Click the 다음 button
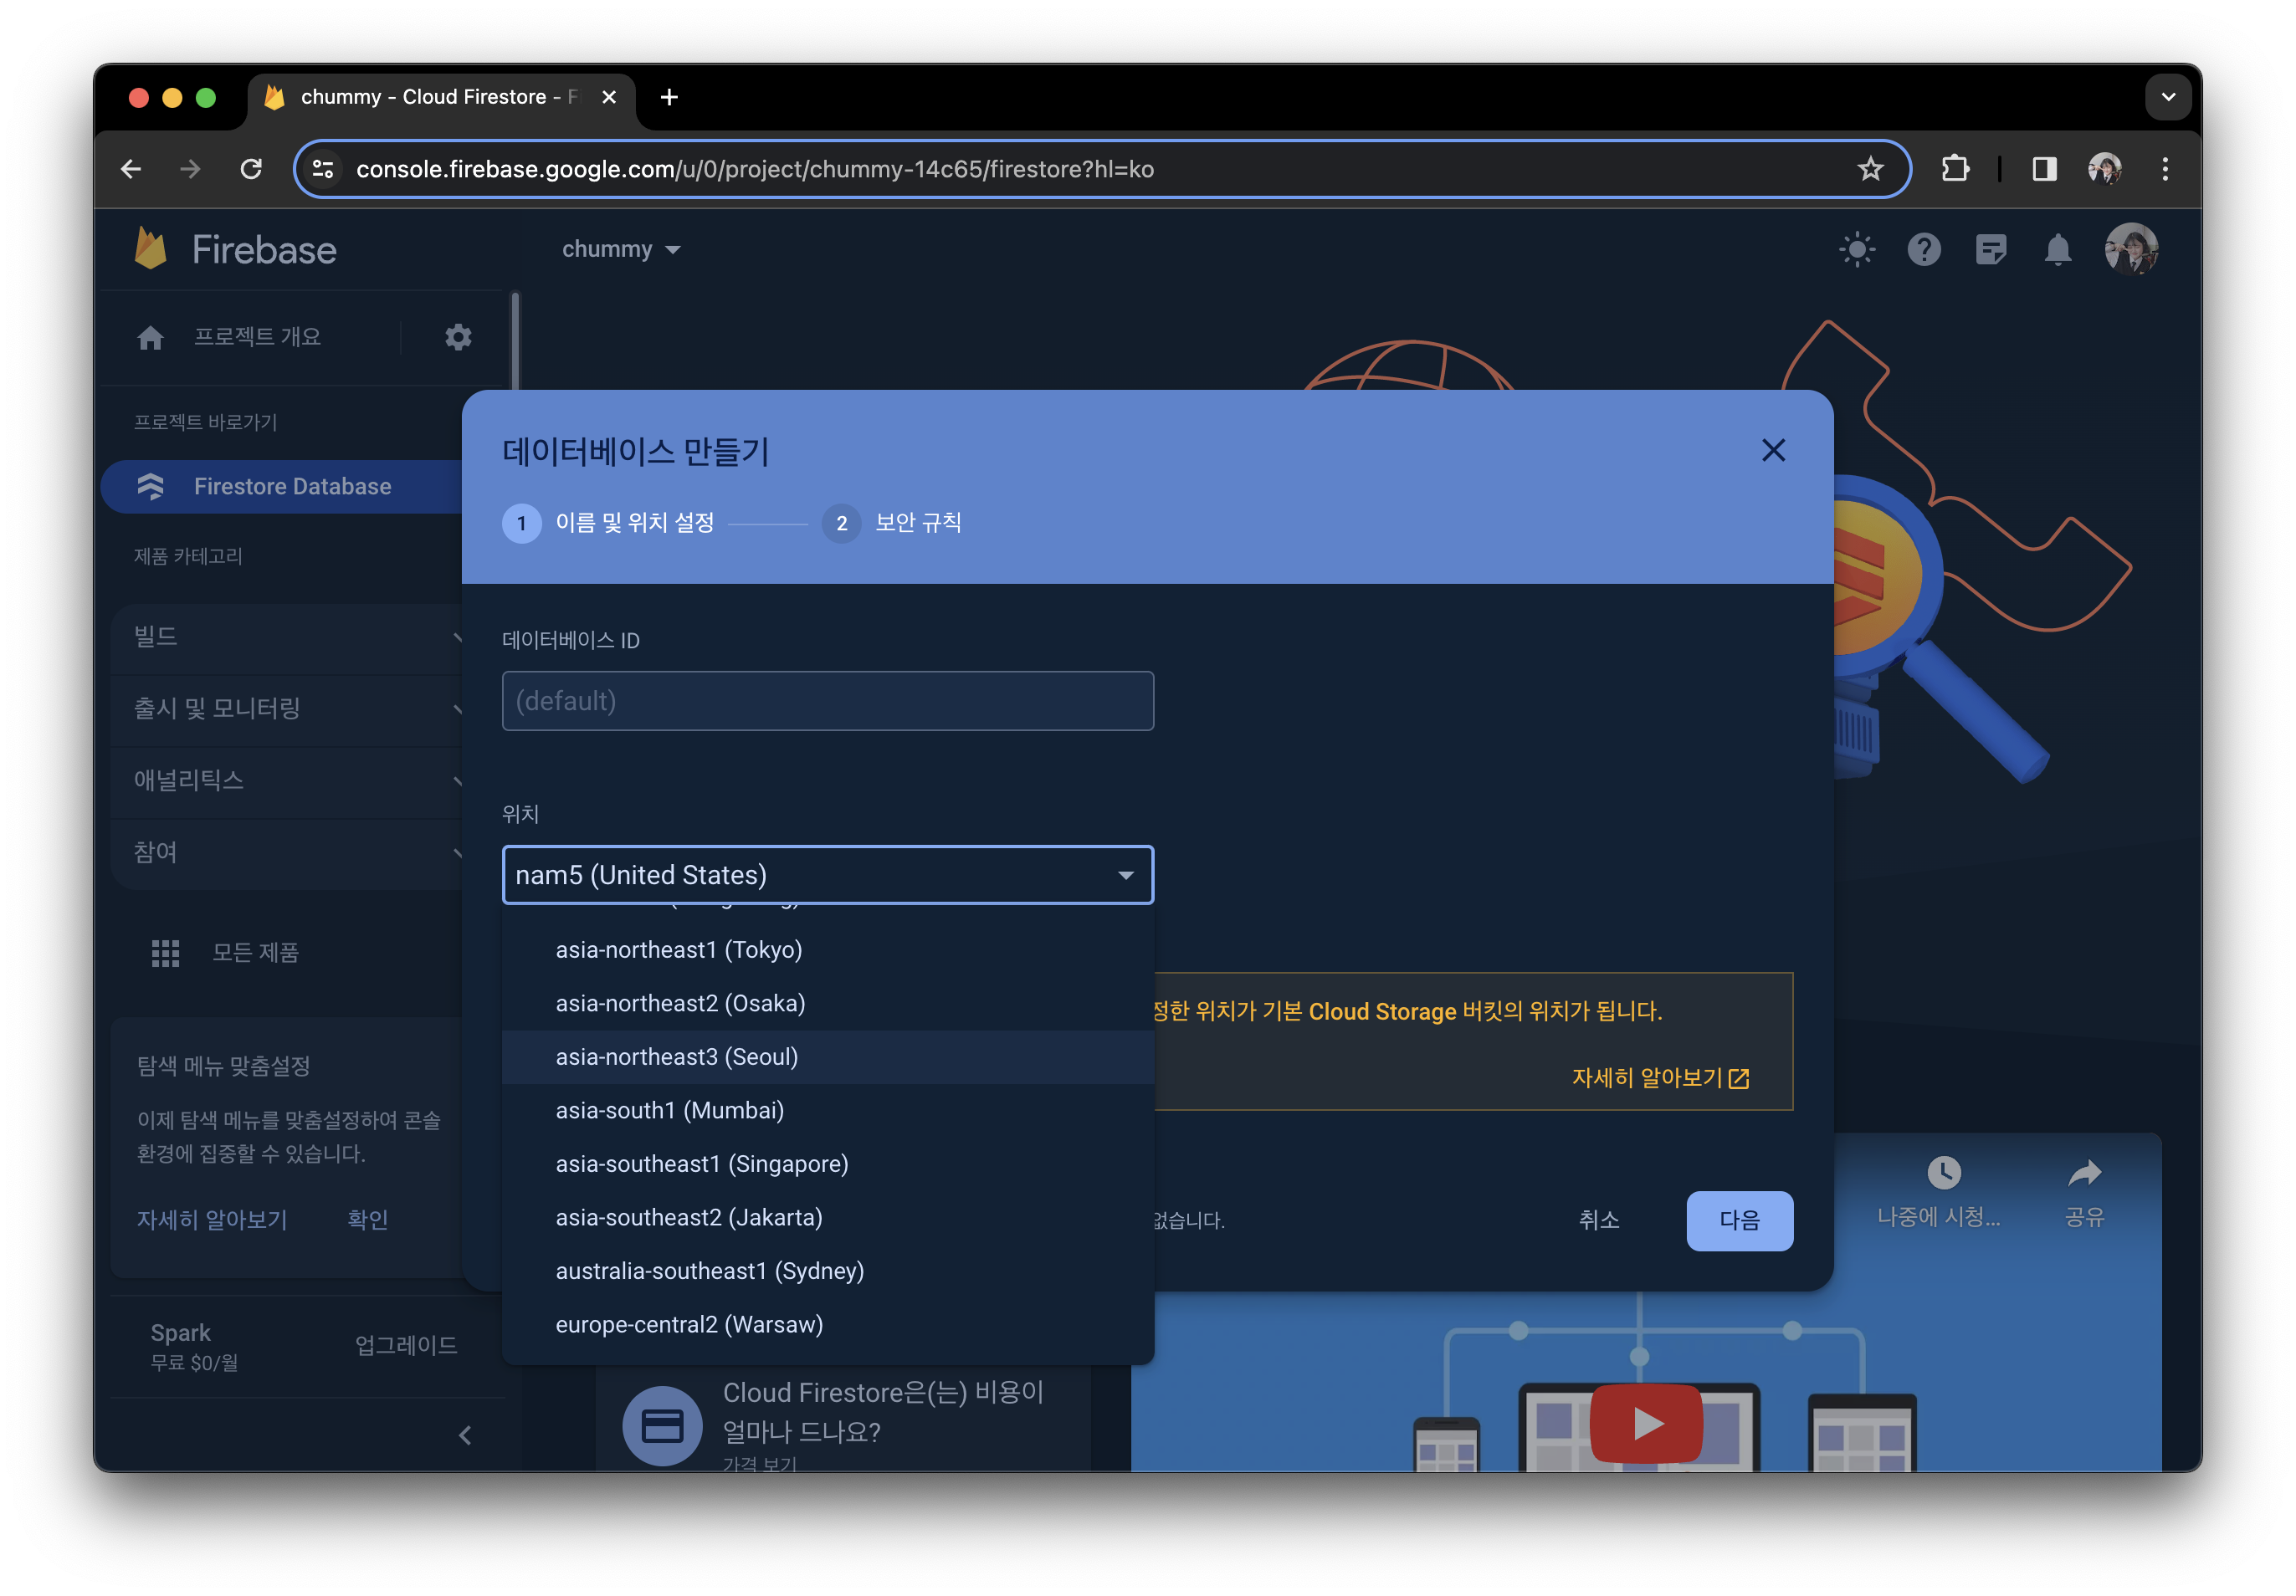 1739,1221
